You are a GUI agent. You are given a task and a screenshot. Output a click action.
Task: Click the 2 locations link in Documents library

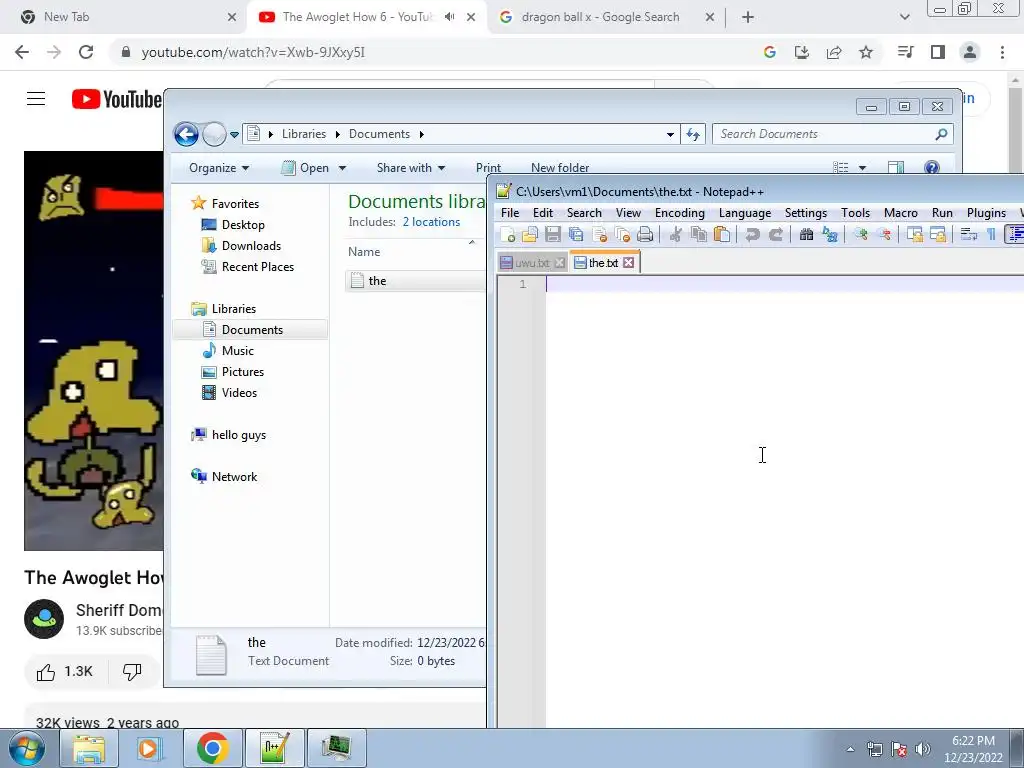point(431,222)
